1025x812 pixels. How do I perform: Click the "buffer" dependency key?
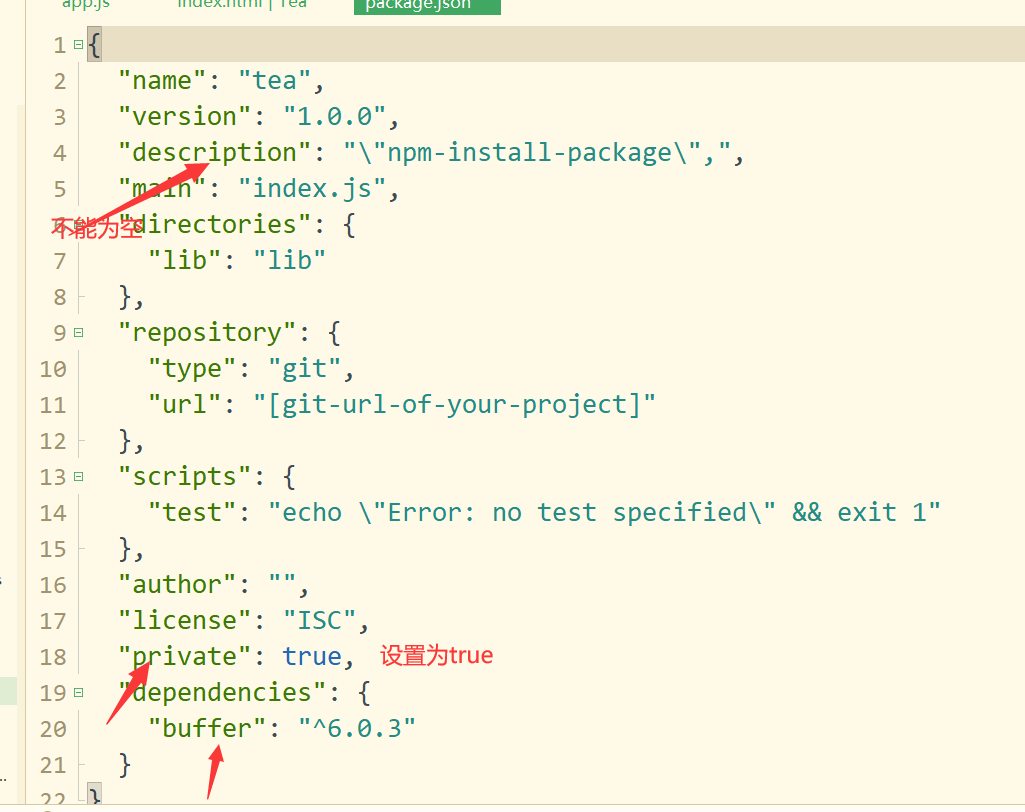[x=207, y=728]
